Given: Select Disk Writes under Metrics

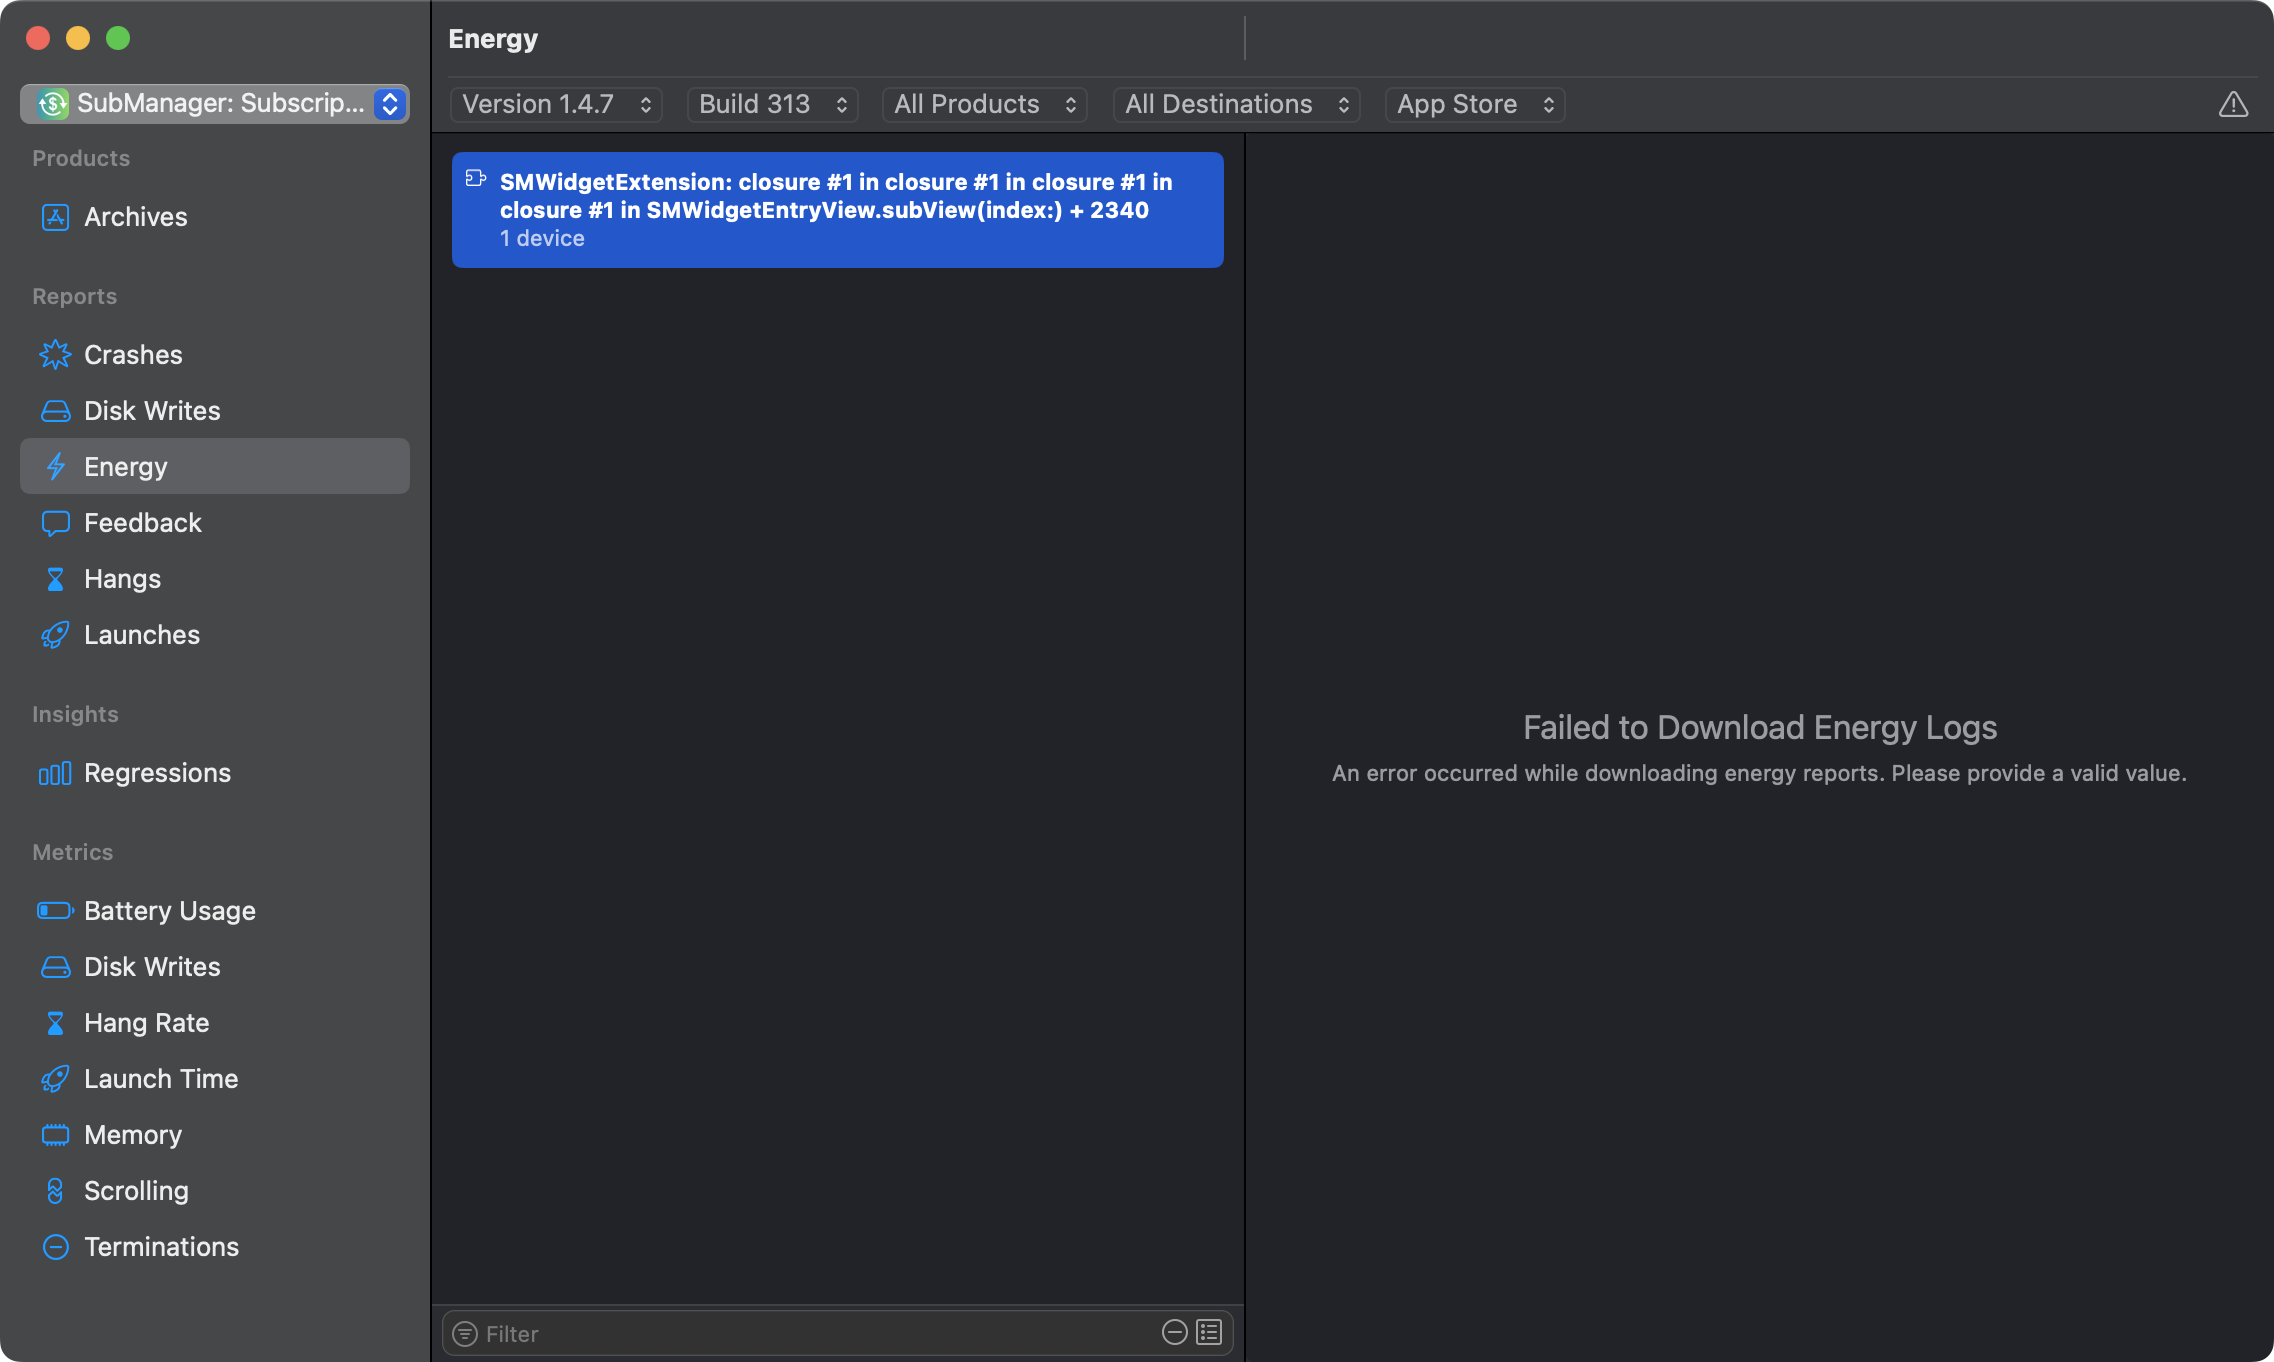Looking at the screenshot, I should [x=215, y=967].
